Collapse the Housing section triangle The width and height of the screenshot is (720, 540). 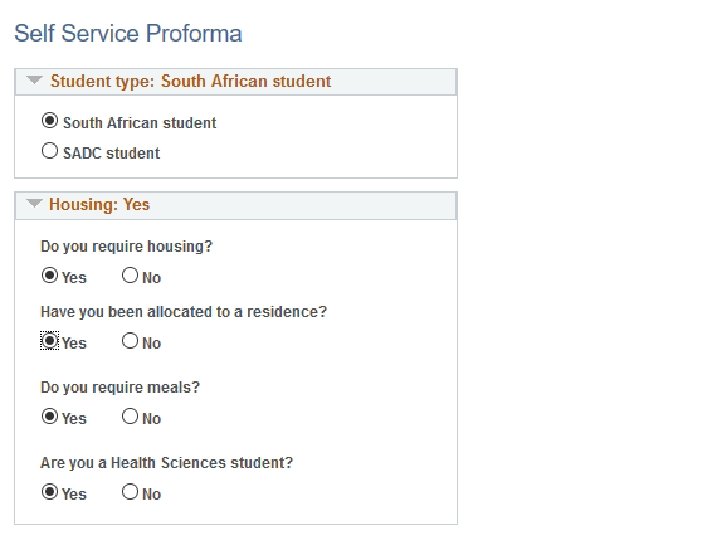click(x=34, y=204)
